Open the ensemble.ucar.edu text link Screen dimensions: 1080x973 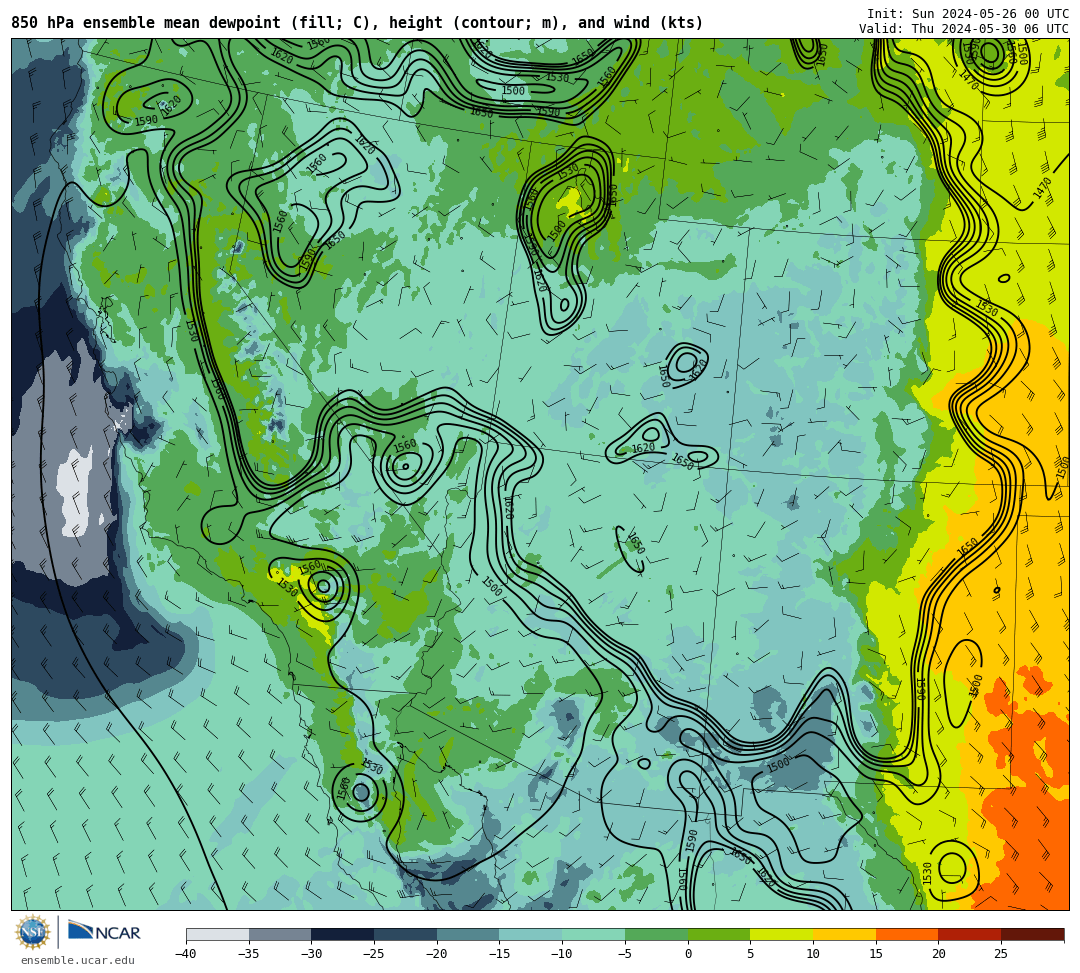click(x=78, y=960)
